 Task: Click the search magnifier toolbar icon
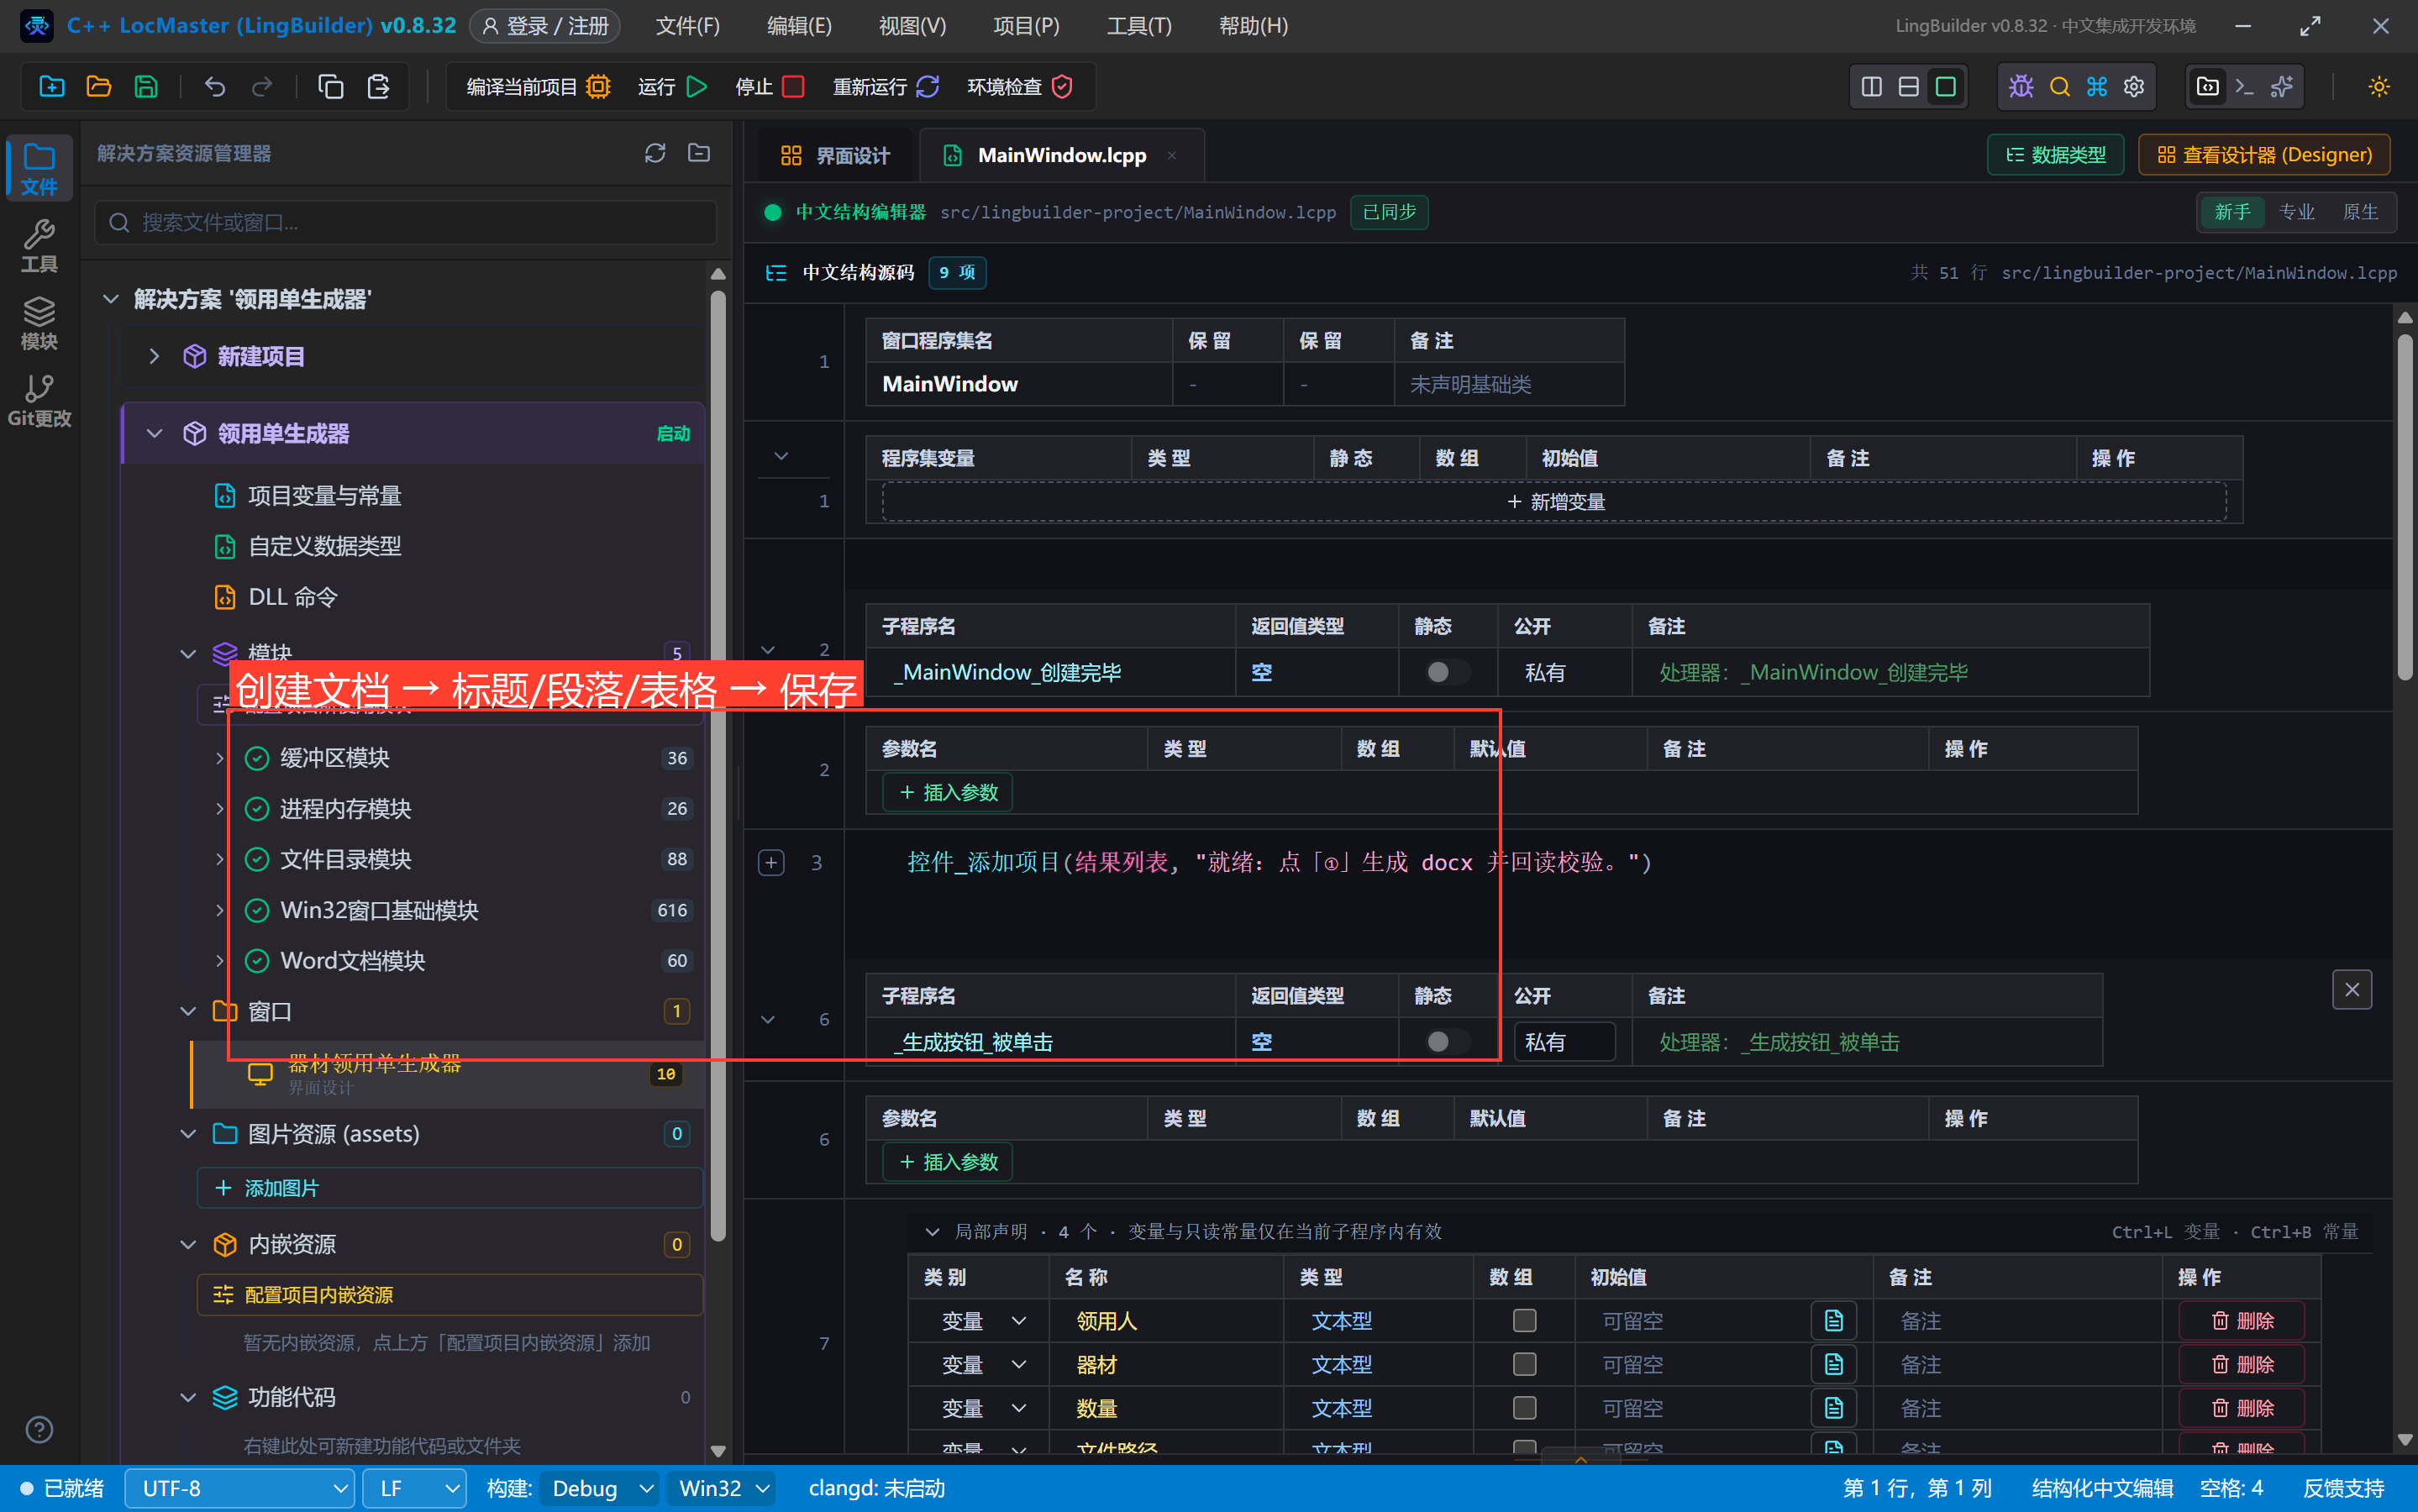pyautogui.click(x=2059, y=87)
